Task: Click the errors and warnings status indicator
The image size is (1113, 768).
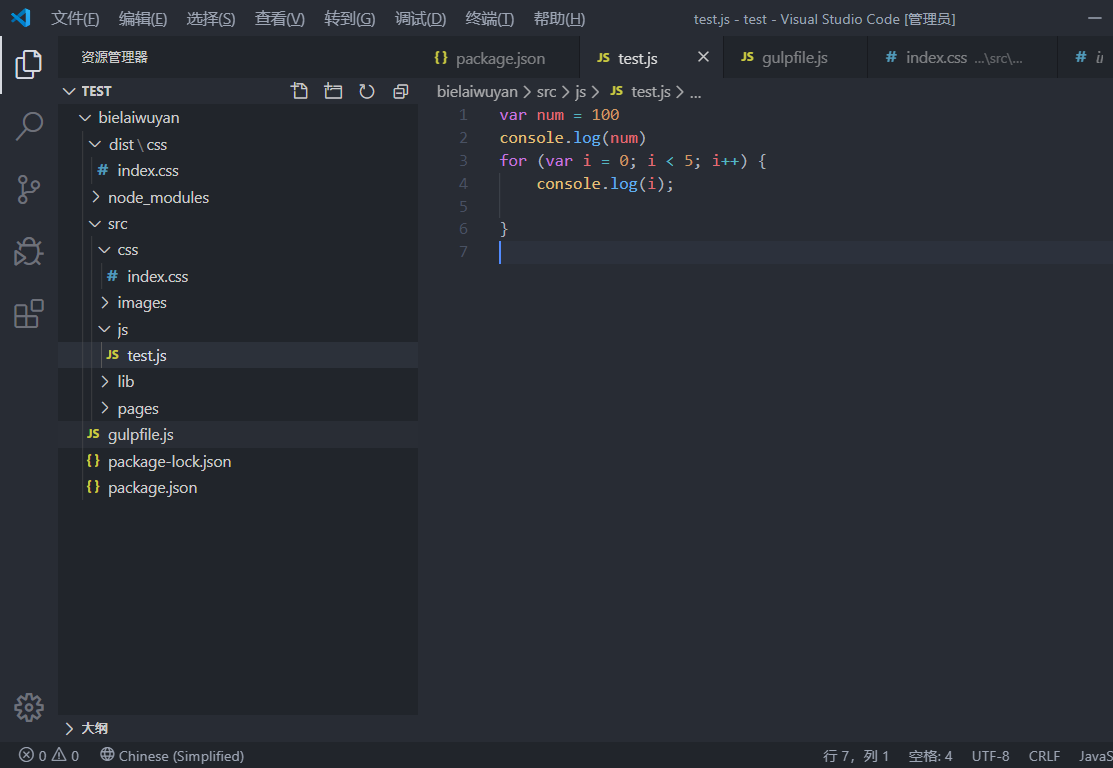Action: point(48,755)
